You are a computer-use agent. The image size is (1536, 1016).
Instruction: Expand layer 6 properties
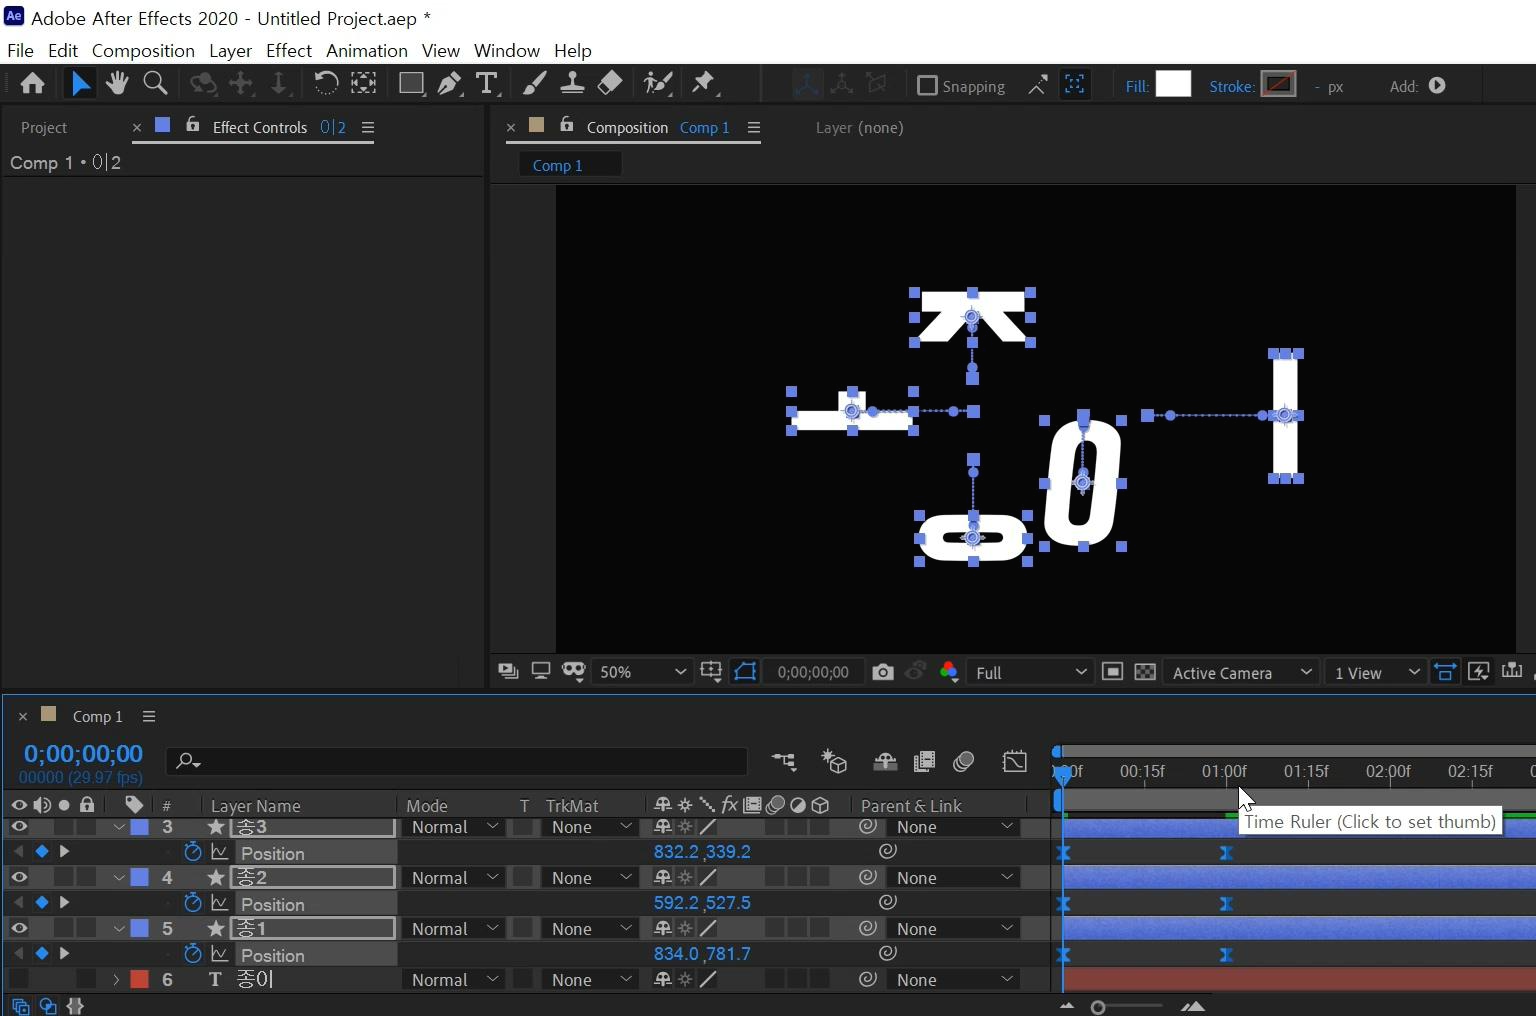(116, 979)
